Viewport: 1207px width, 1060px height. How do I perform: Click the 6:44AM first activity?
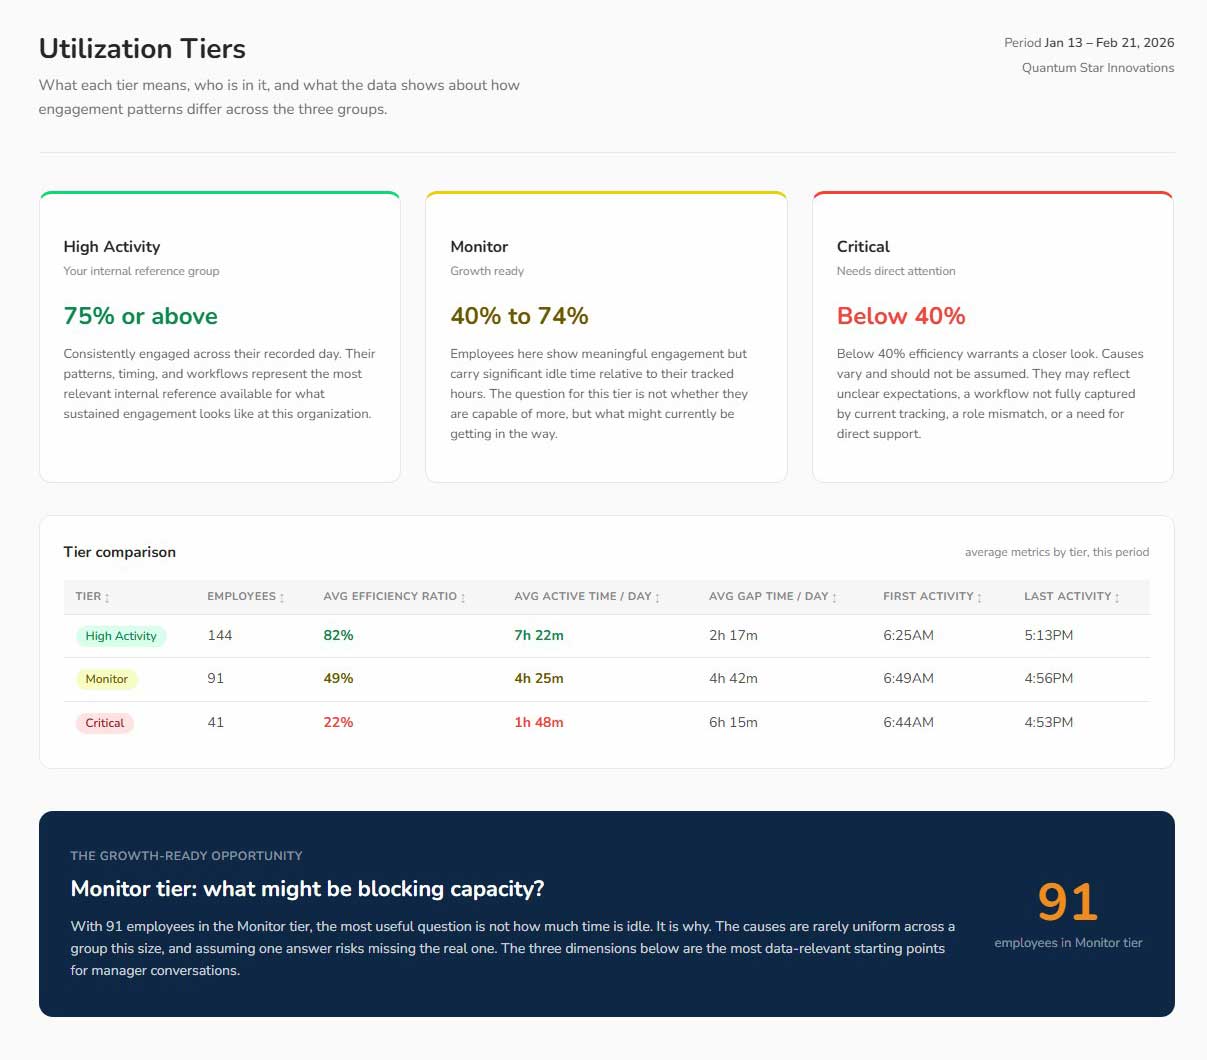pyautogui.click(x=908, y=722)
